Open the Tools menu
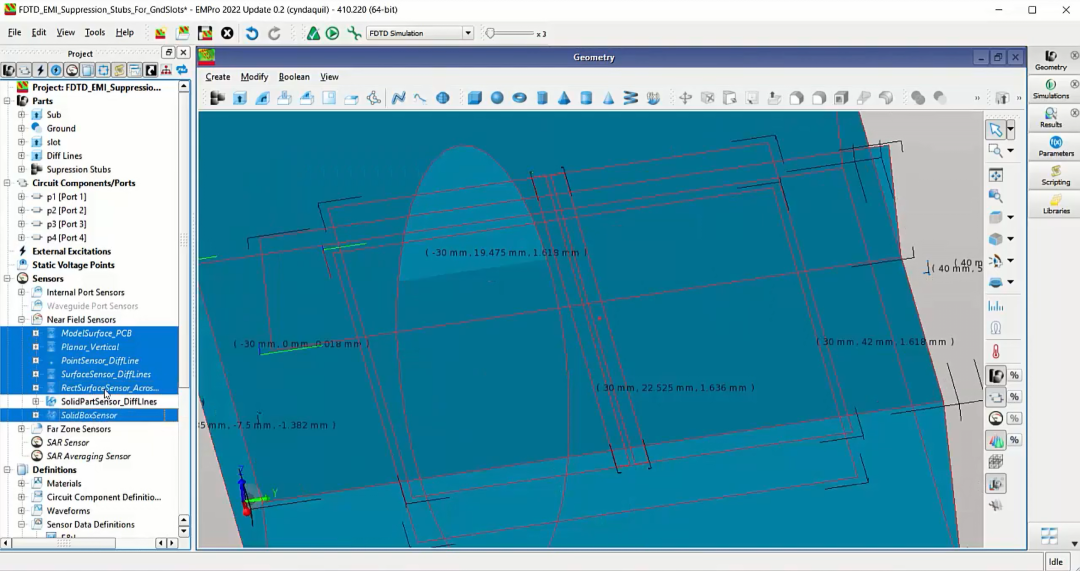 [x=95, y=32]
